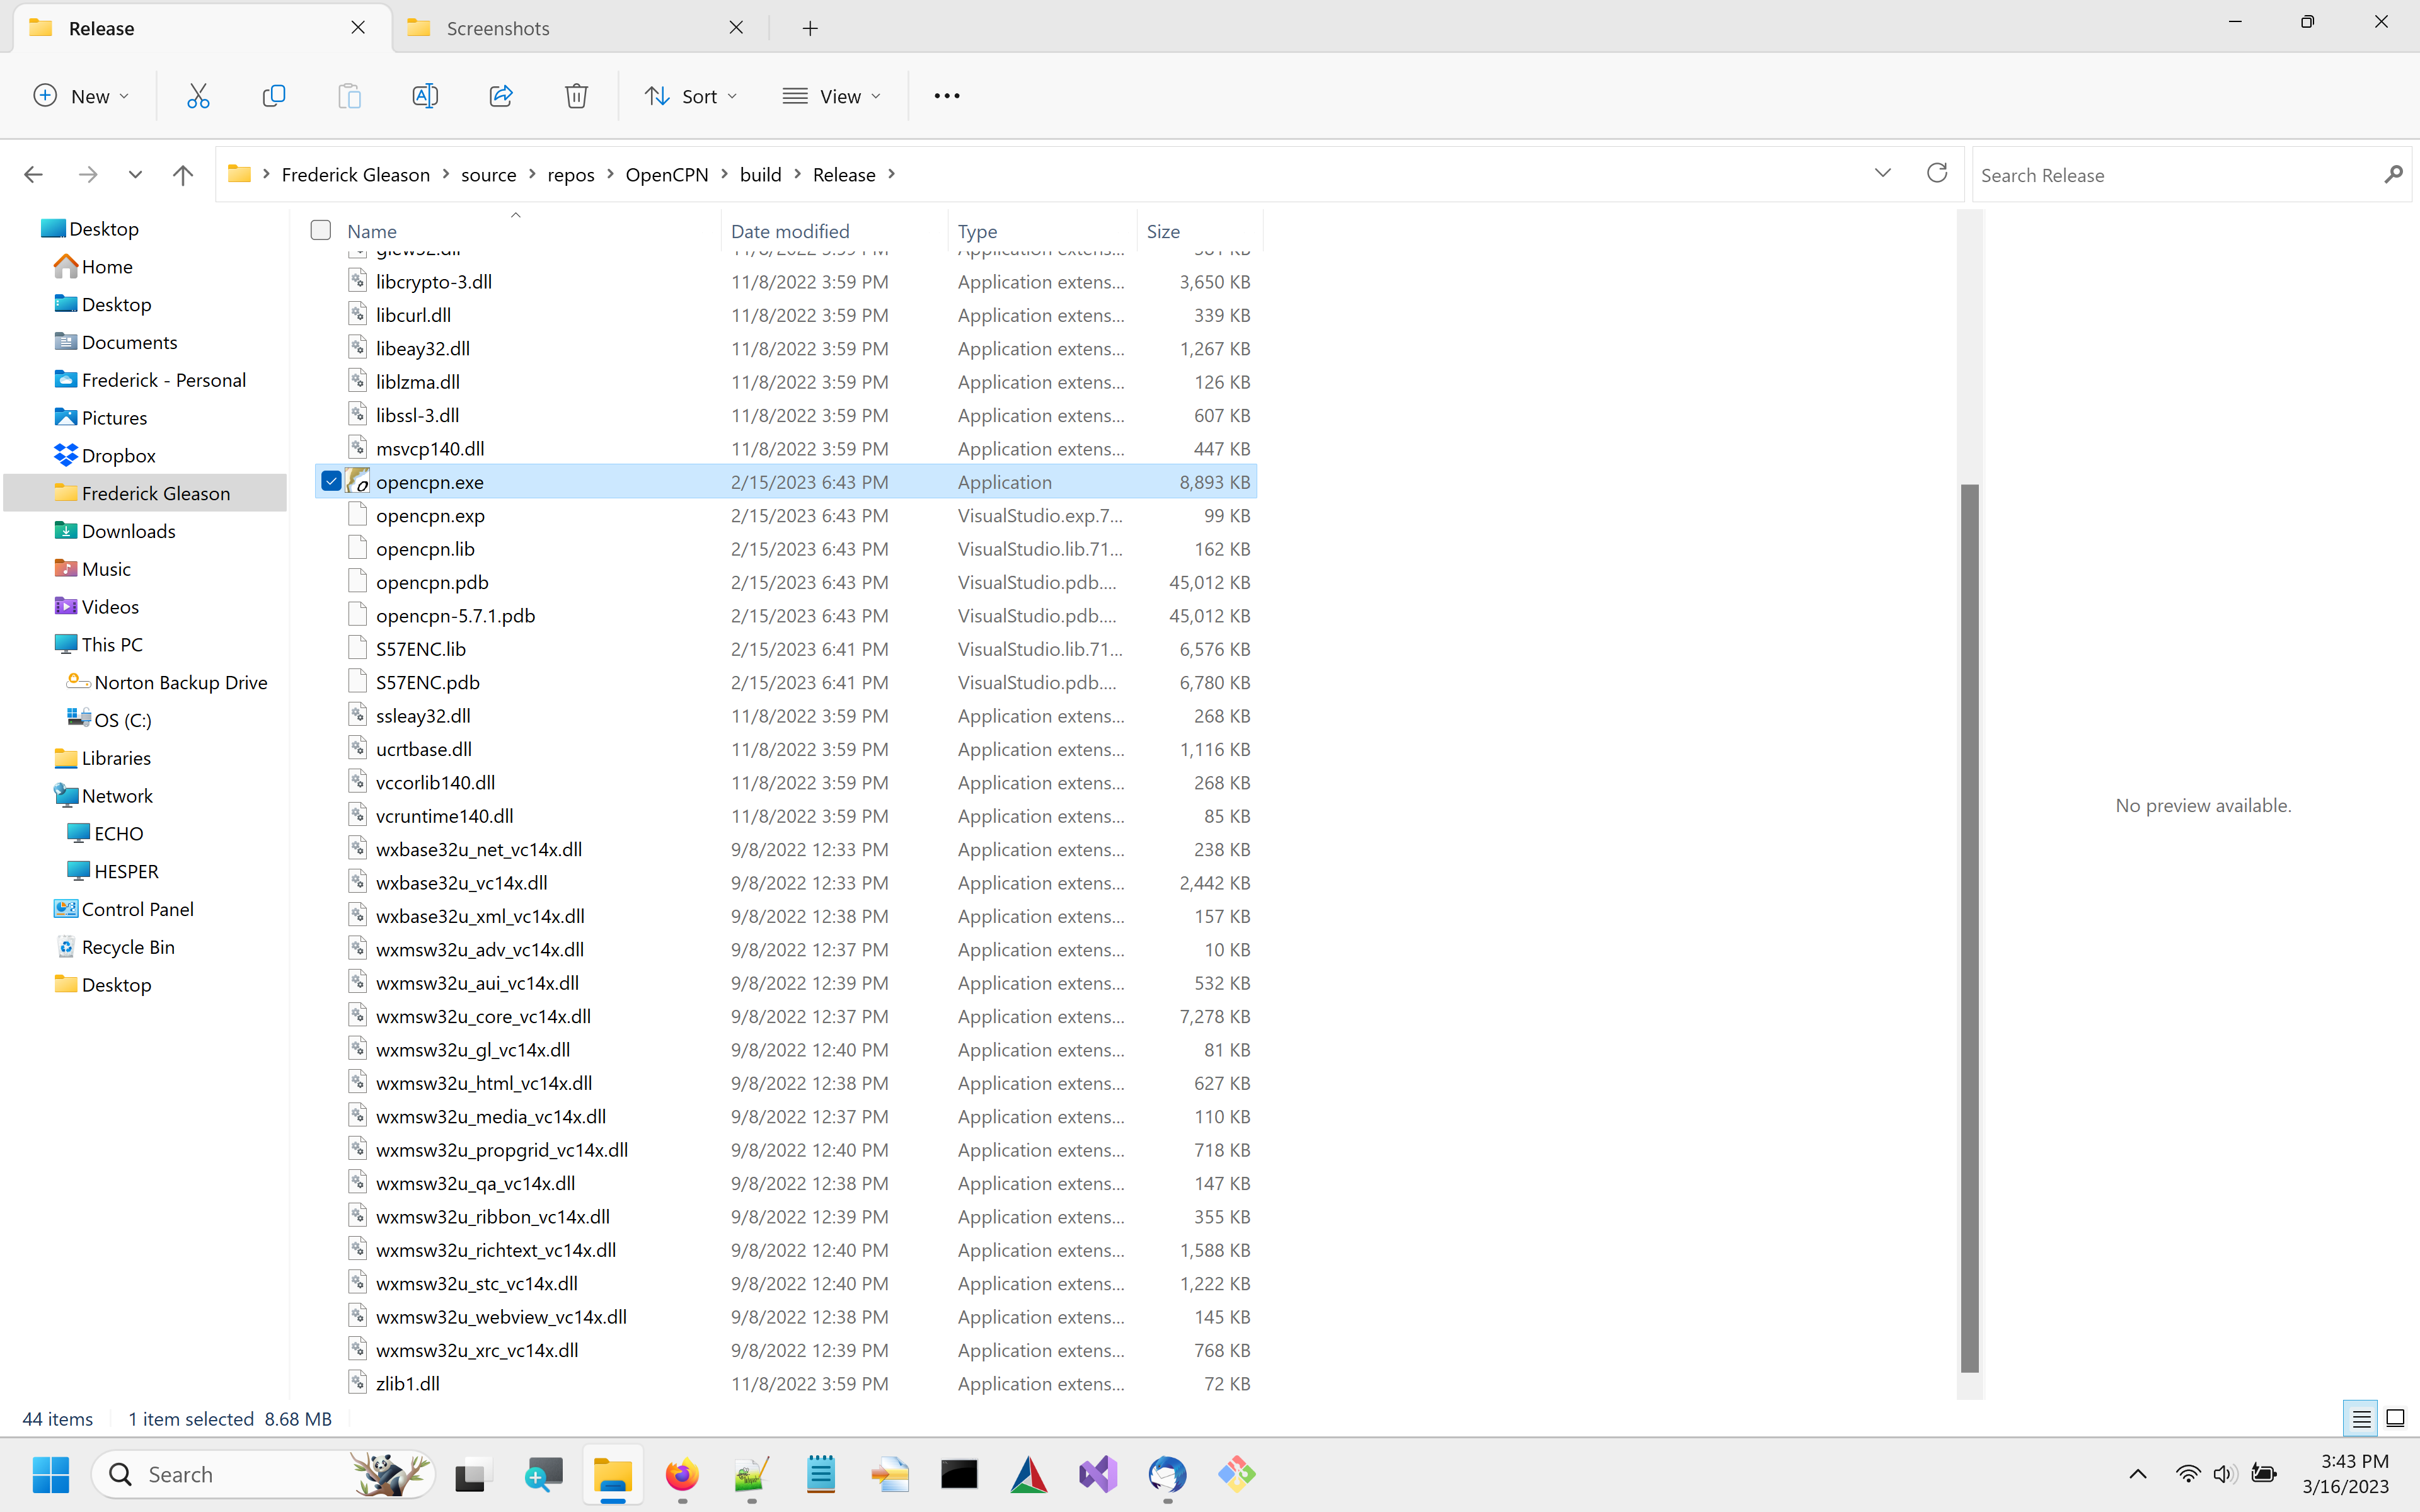Open the New dropdown menu

[x=82, y=96]
